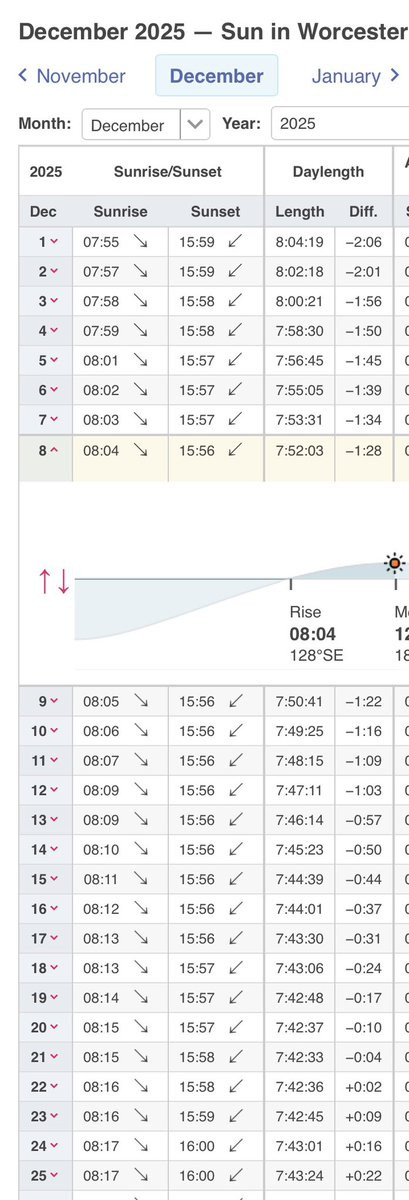409x1200 pixels.
Task: Click the sunset arrow icon in Dec 12 row
Action: pyautogui.click(x=235, y=790)
